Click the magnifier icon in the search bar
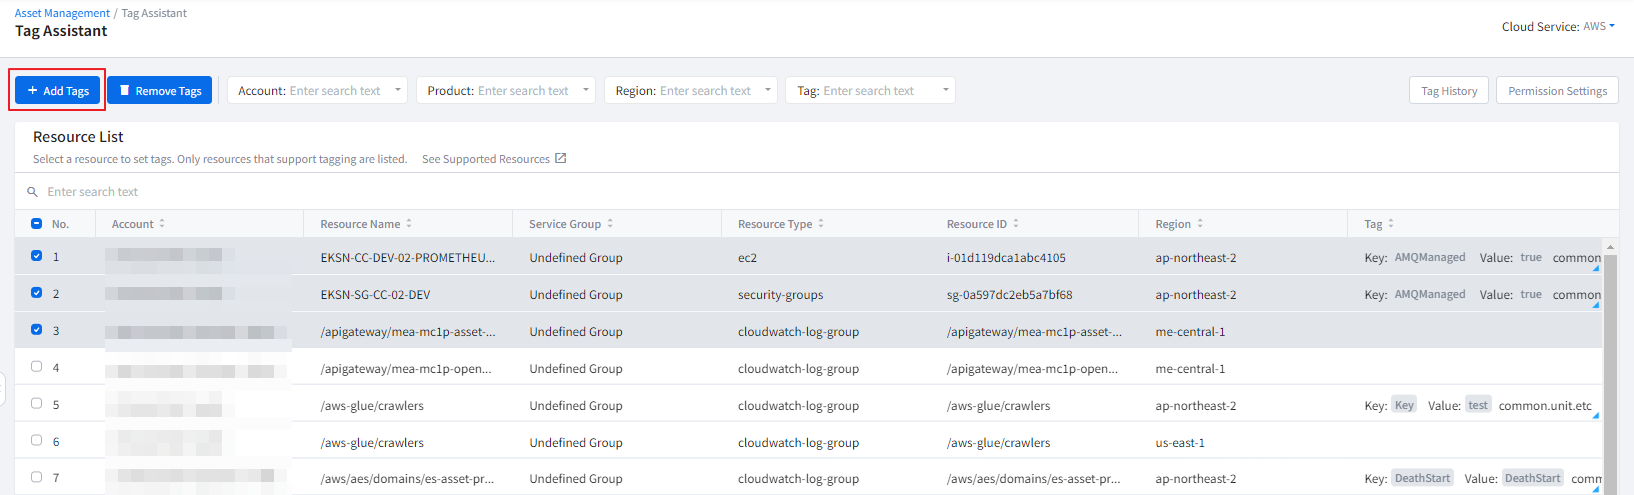This screenshot has height=495, width=1634. [33, 192]
